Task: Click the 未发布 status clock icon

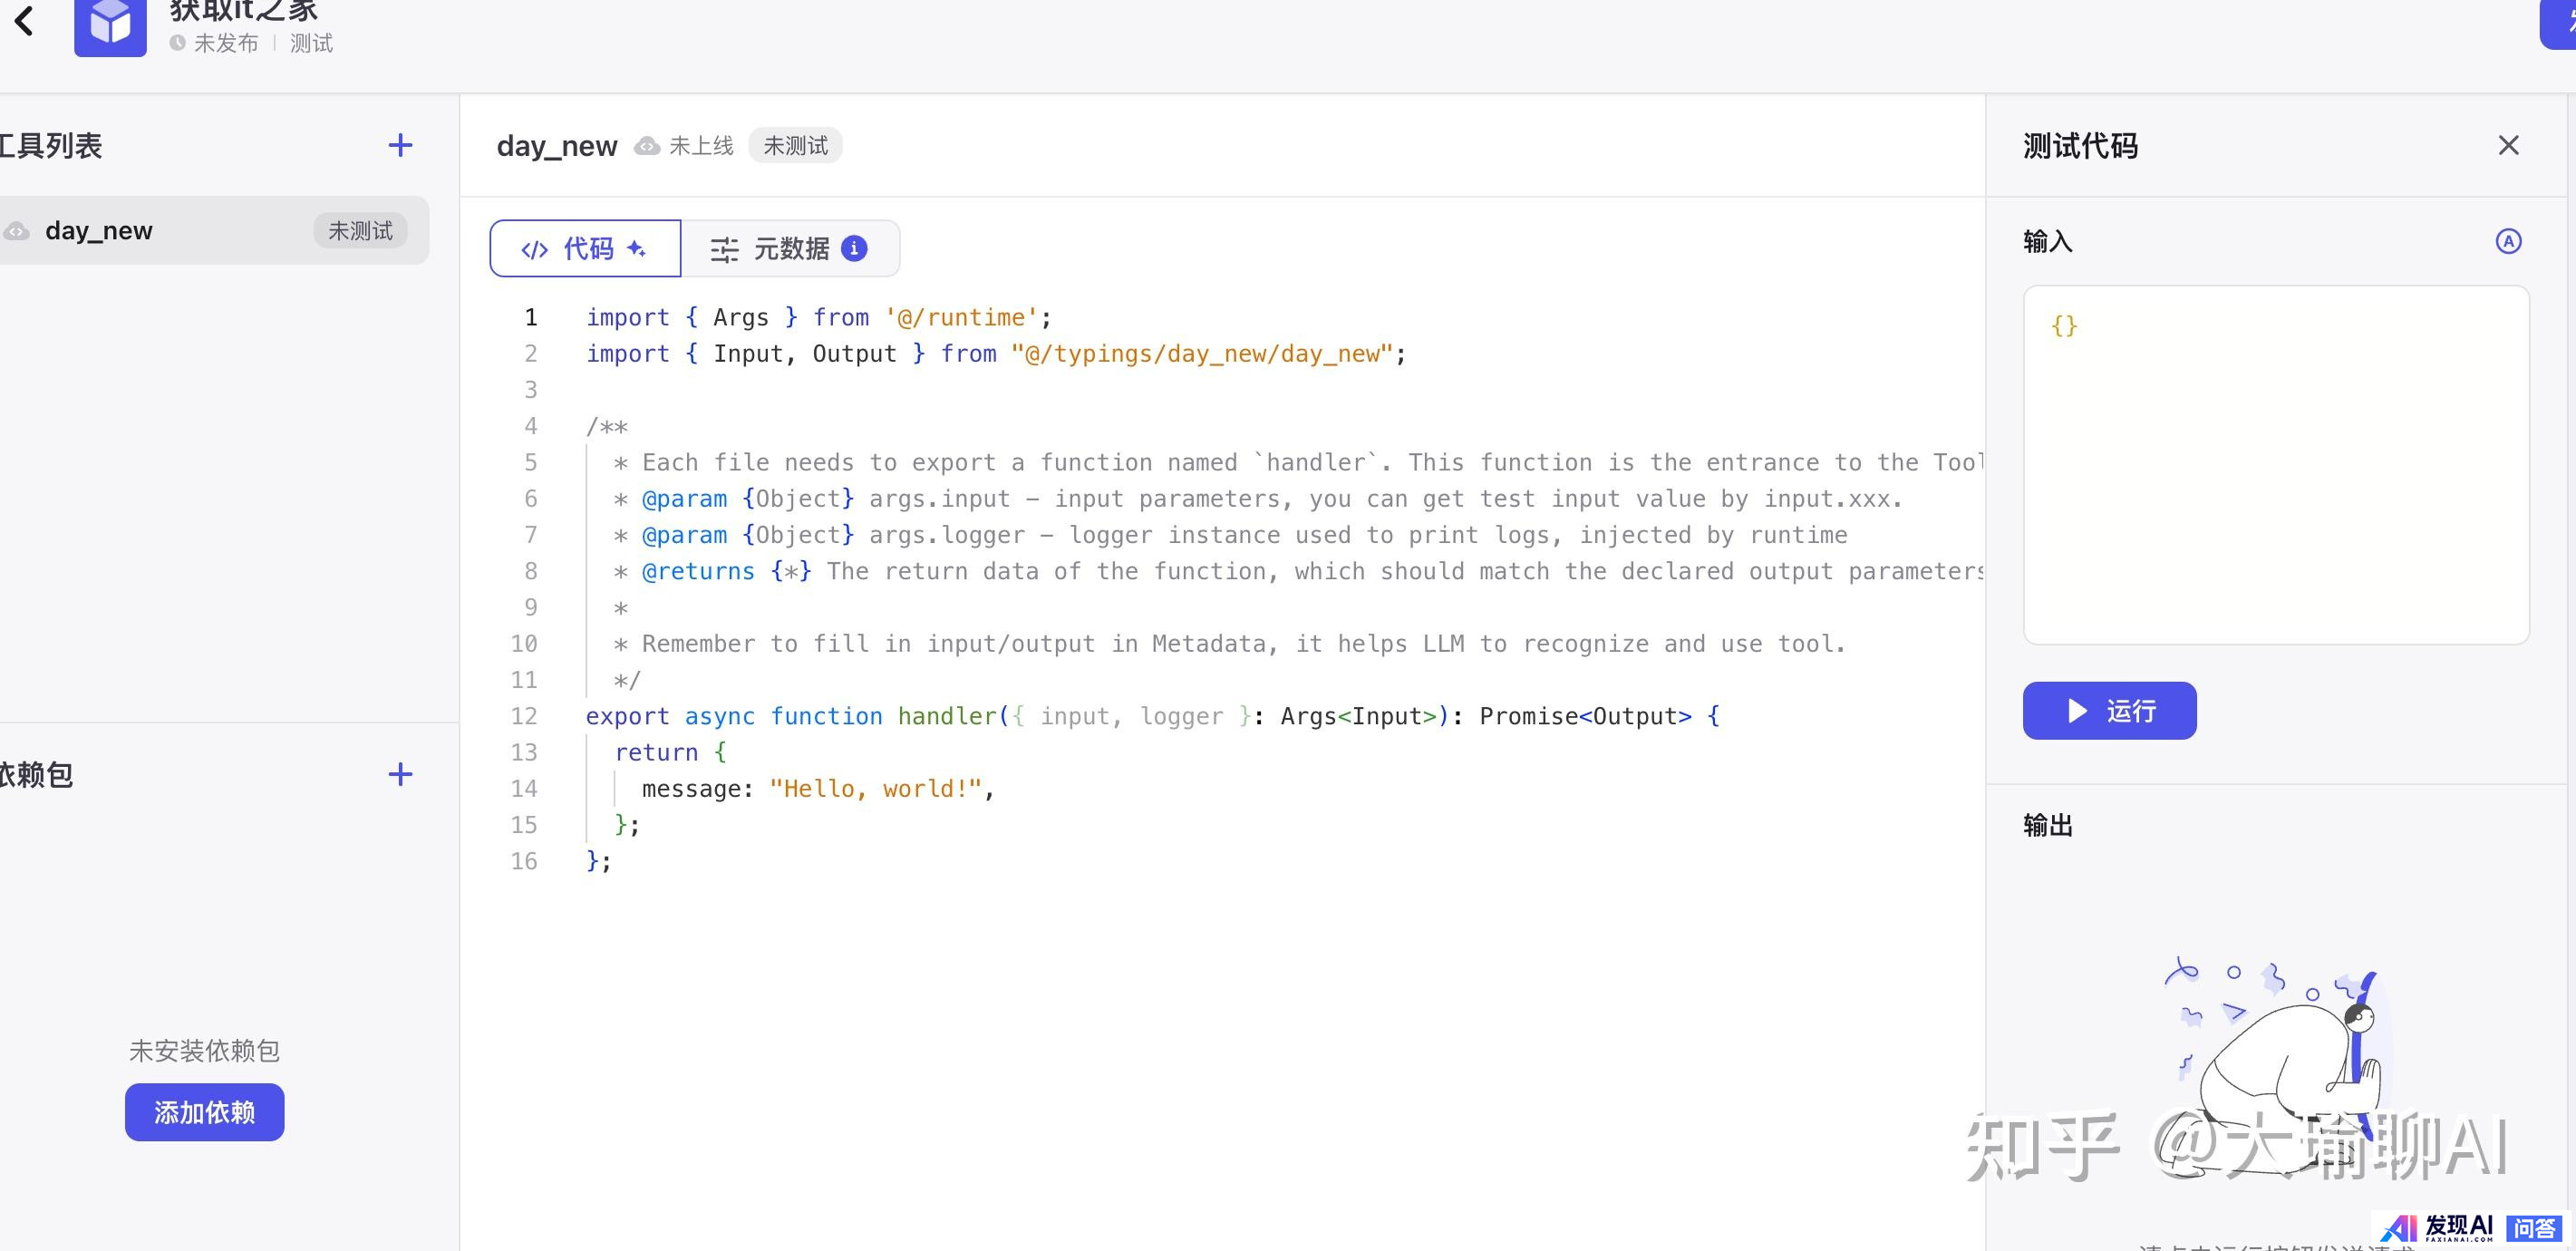Action: pyautogui.click(x=178, y=43)
